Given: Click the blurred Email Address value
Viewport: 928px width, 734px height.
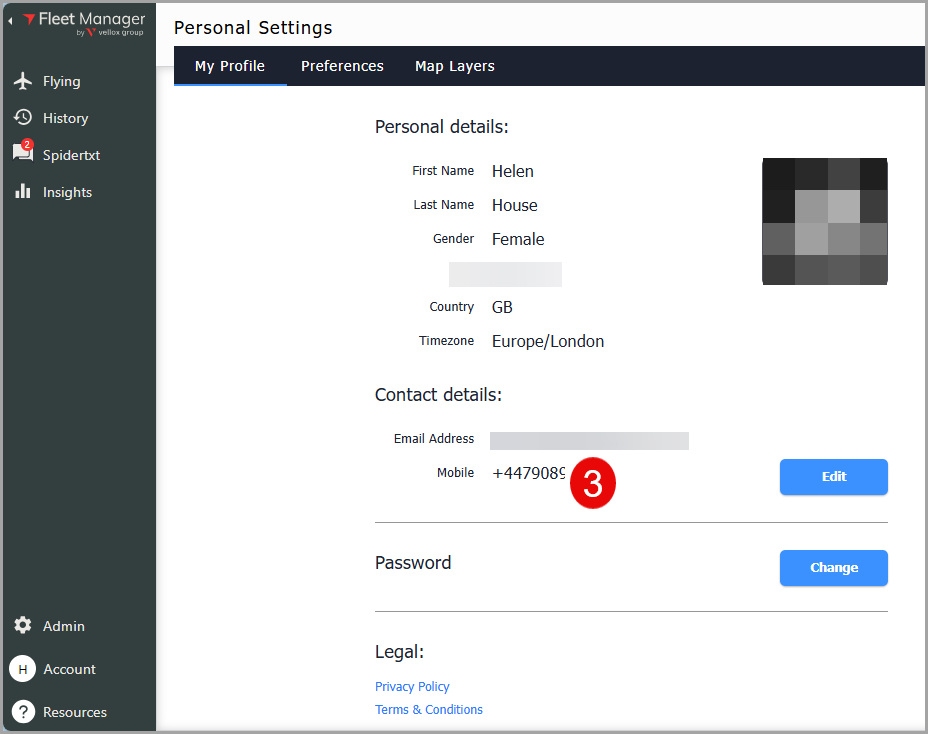Looking at the screenshot, I should click(589, 440).
